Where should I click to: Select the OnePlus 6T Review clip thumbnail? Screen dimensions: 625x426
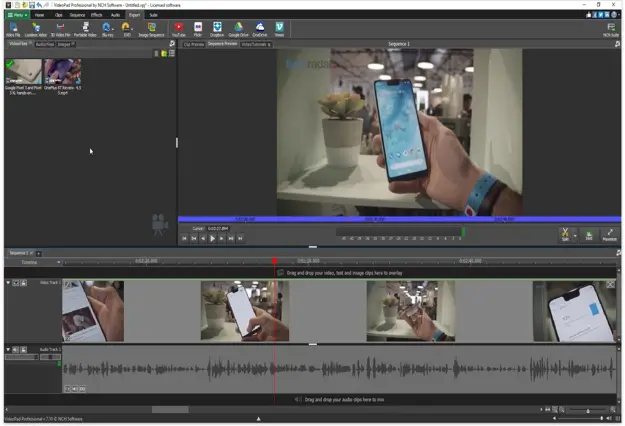click(63, 73)
